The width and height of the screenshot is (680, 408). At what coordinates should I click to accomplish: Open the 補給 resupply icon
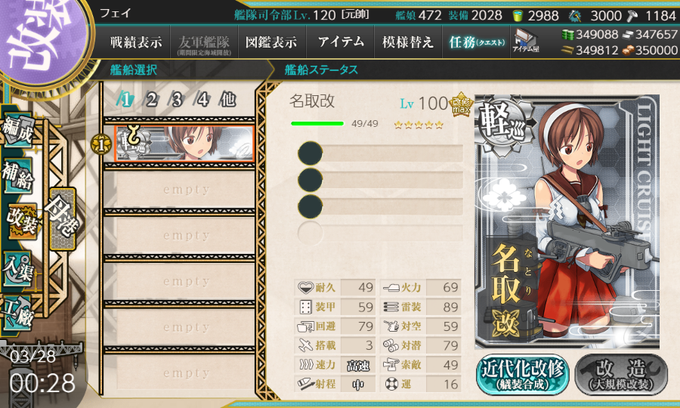[x=18, y=176]
